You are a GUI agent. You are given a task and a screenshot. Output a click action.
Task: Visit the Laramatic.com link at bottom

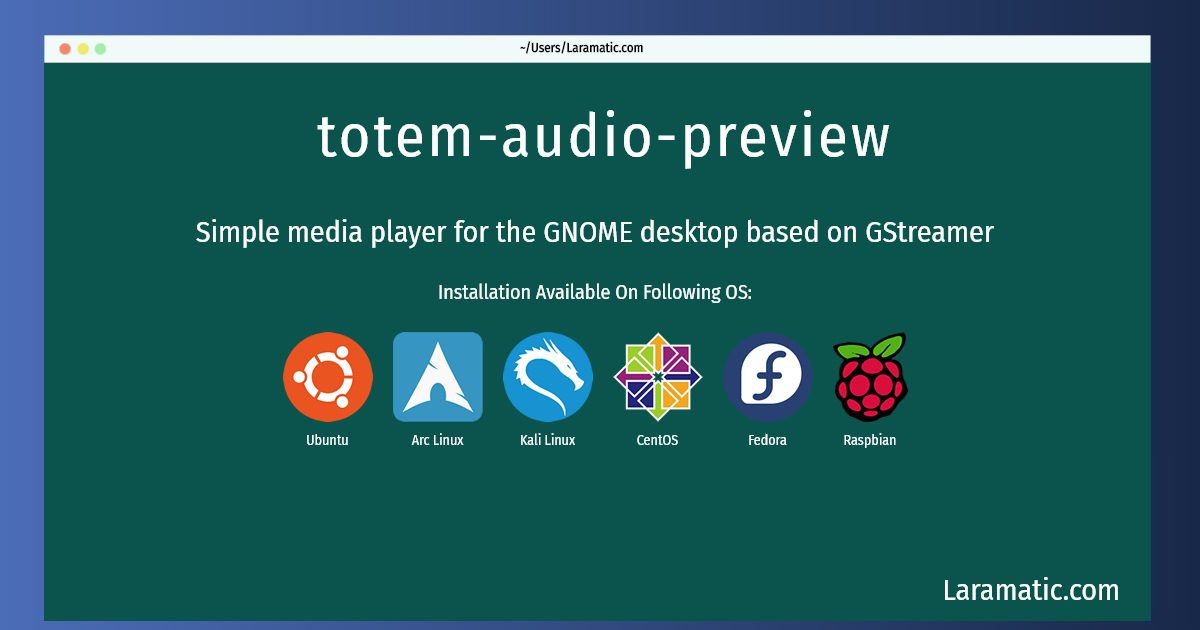click(1031, 590)
